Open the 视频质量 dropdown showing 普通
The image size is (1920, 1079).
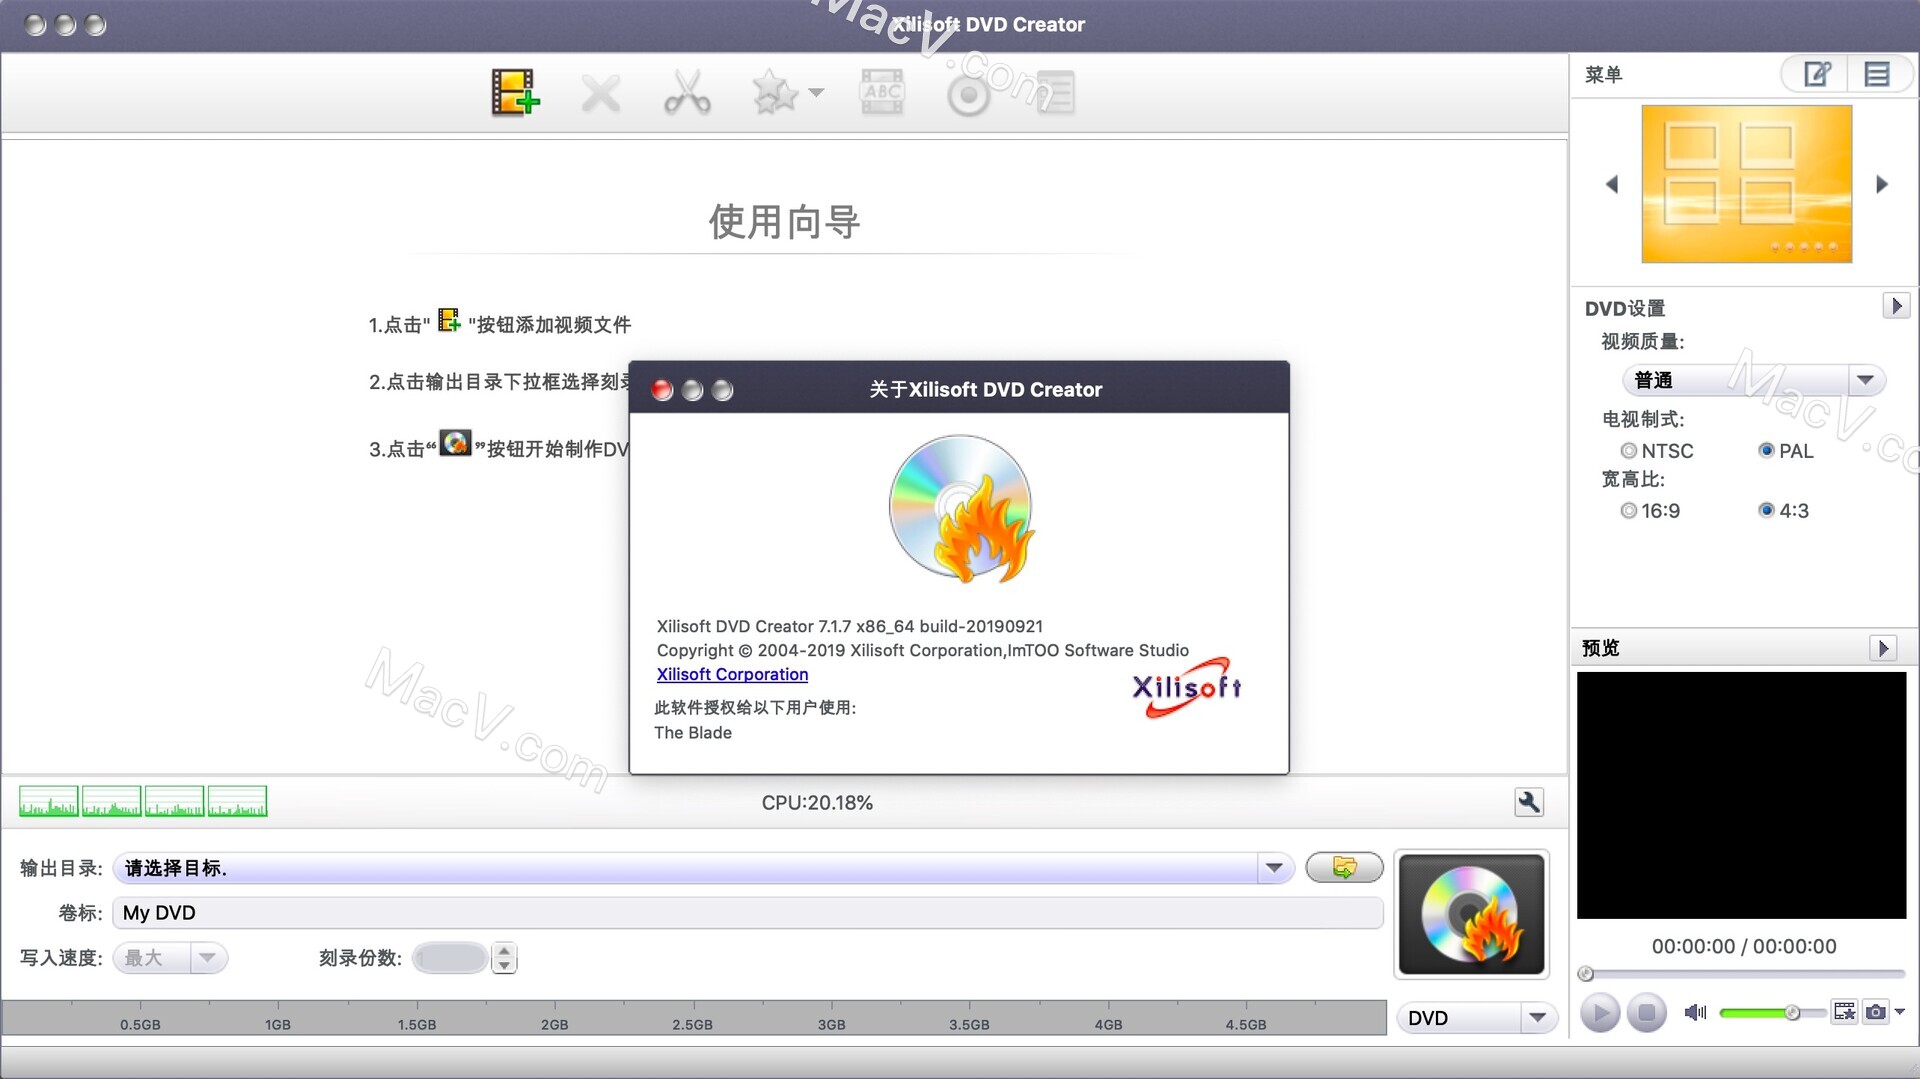point(1753,380)
